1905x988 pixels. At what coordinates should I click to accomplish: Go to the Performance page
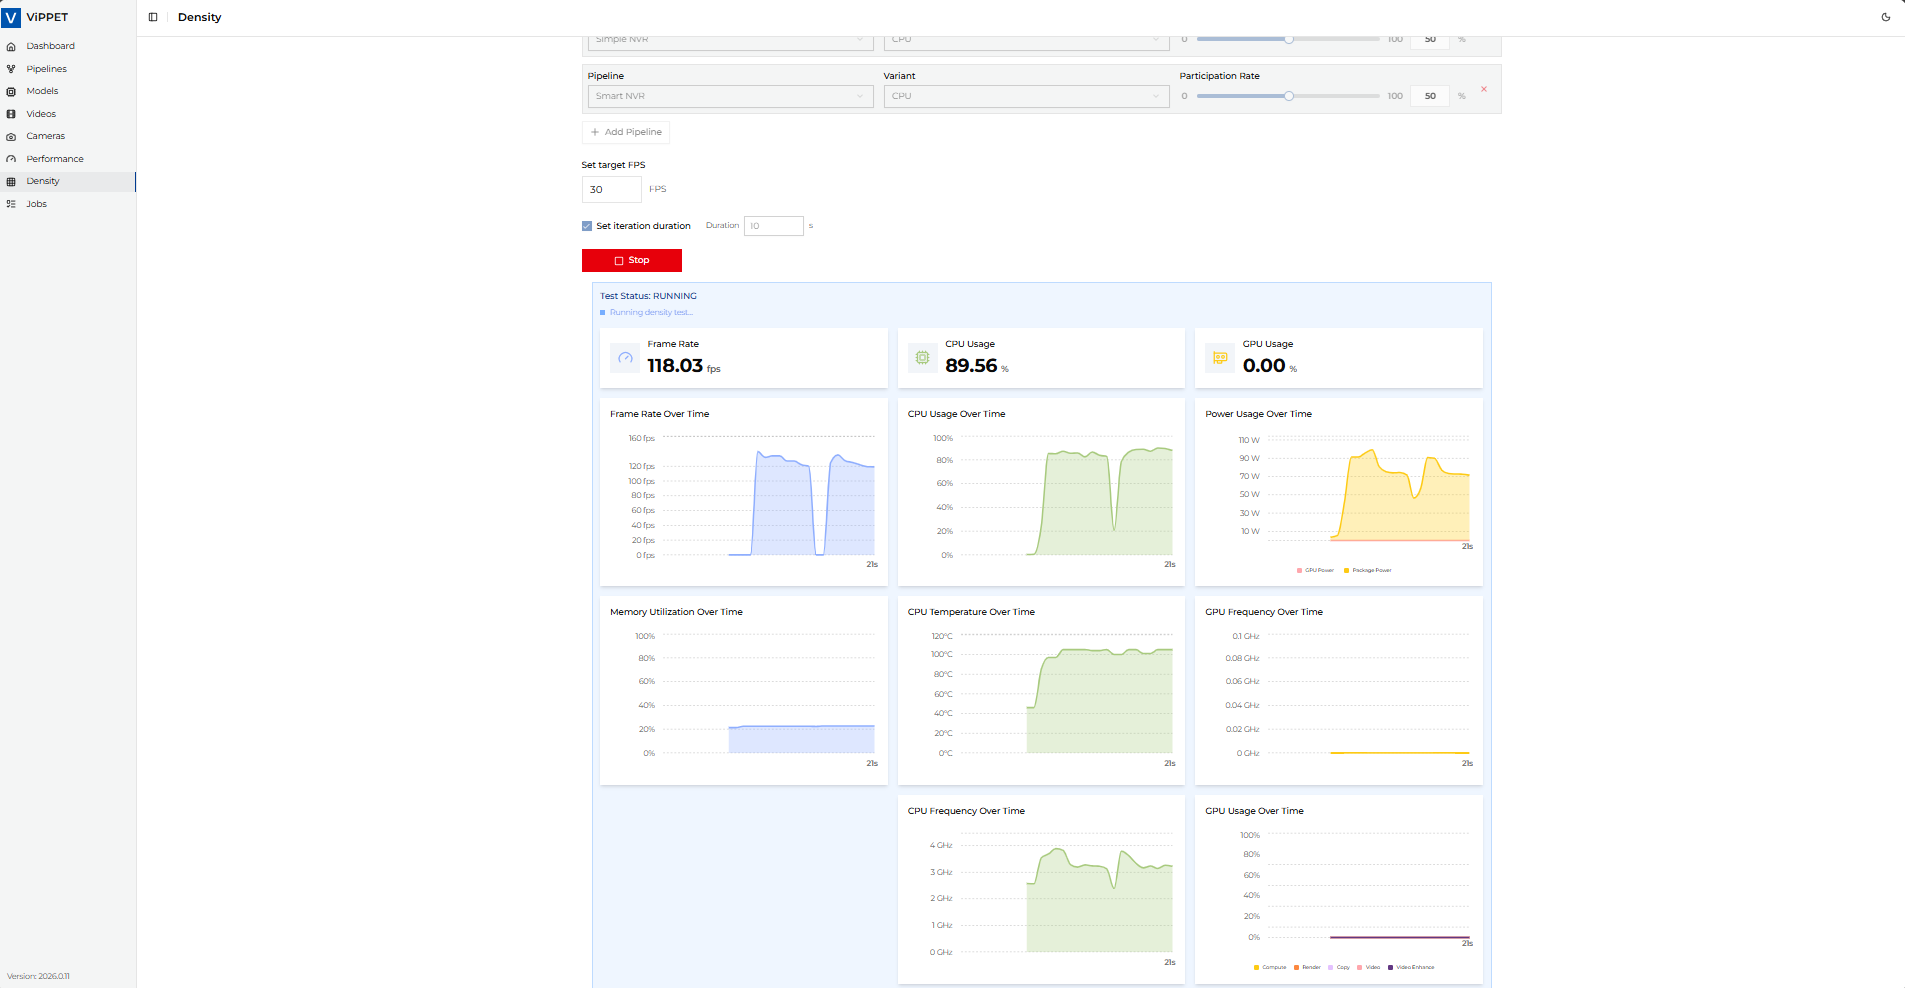[x=55, y=159]
